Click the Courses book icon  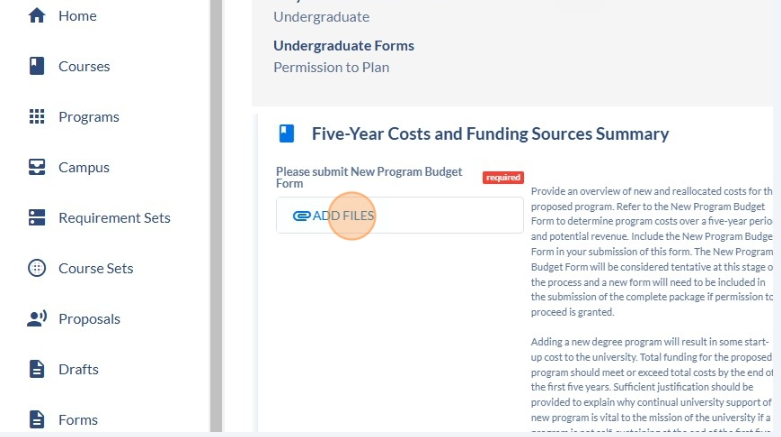pos(37,66)
